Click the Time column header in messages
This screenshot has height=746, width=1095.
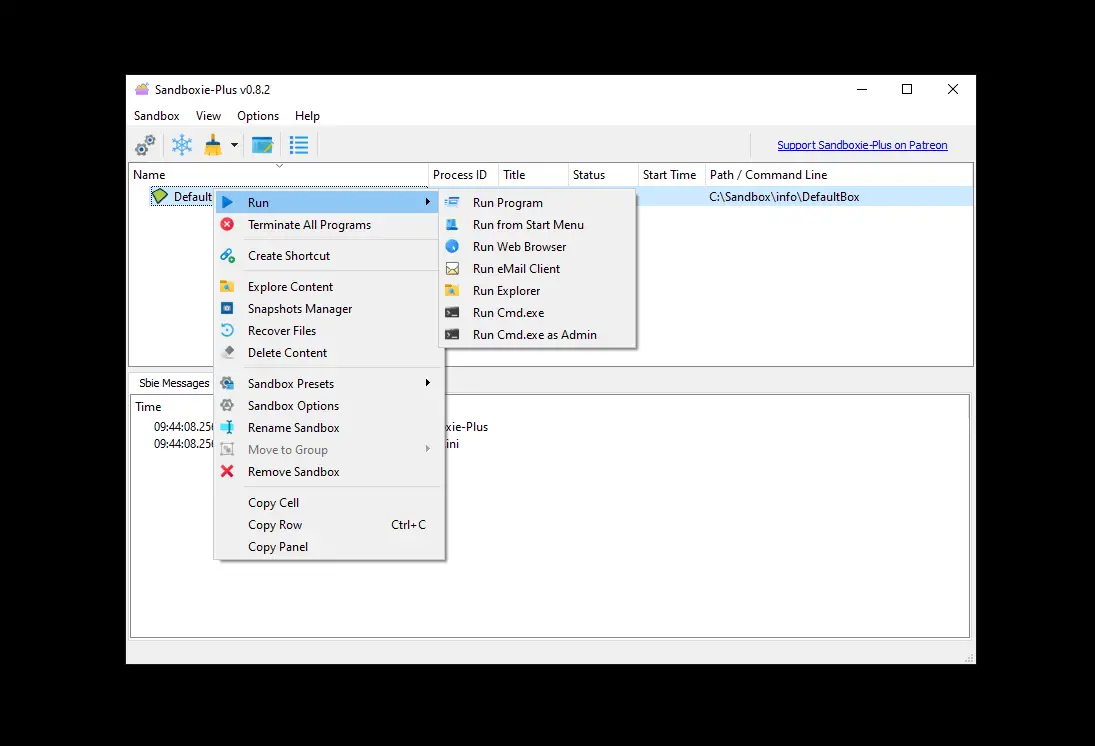pos(148,407)
